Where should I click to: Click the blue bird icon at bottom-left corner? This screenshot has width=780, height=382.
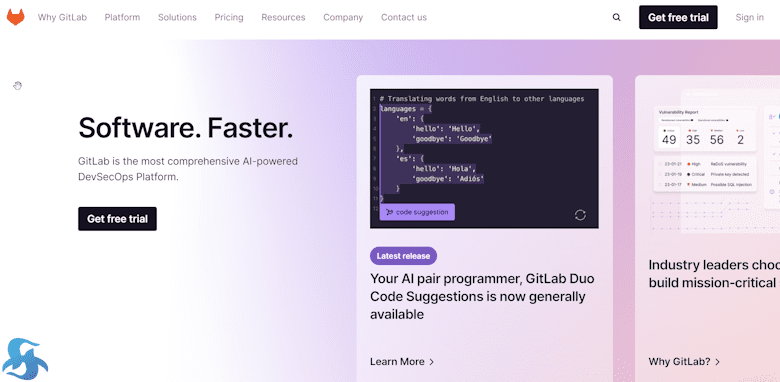click(26, 359)
